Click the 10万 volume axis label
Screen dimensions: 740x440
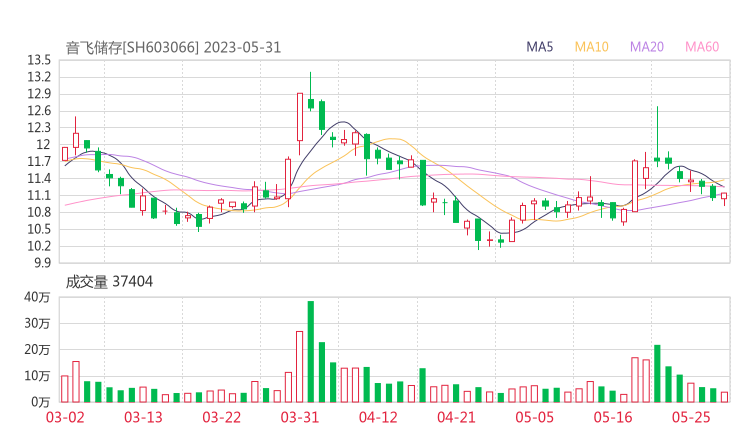[x=37, y=376]
